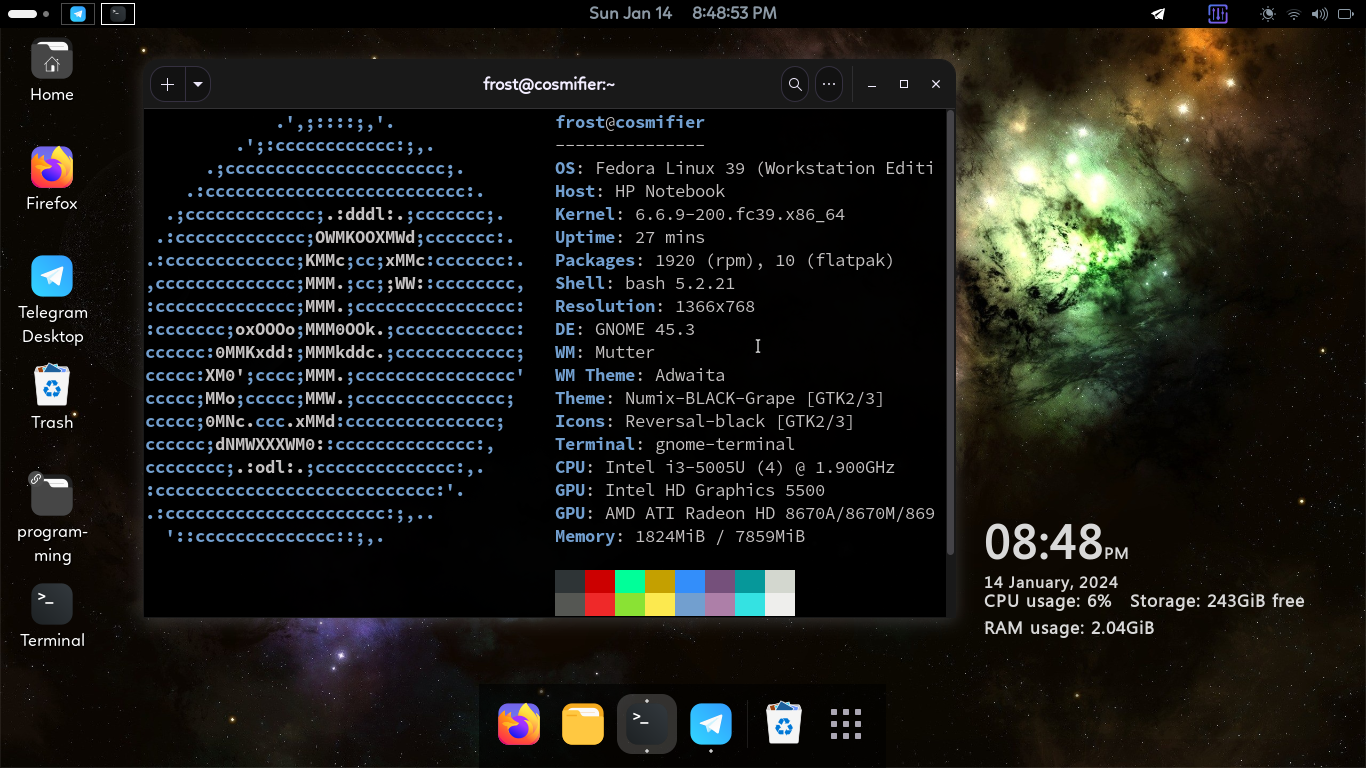Expand the new-tab profile dropdown arrow
This screenshot has width=1366, height=768.
pyautogui.click(x=198, y=85)
